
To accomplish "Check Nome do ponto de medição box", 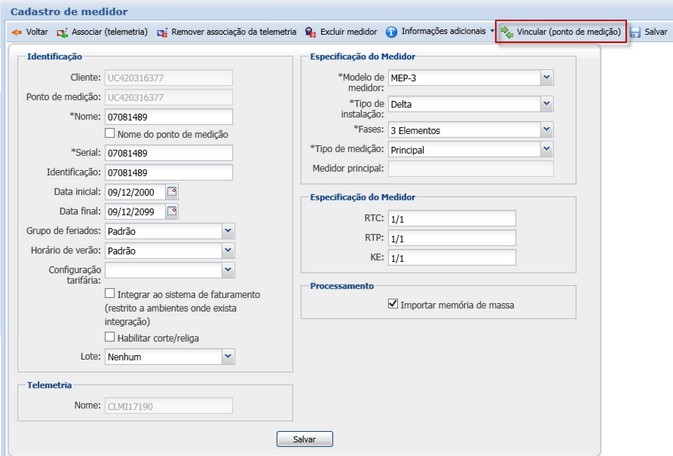I will (x=110, y=134).
